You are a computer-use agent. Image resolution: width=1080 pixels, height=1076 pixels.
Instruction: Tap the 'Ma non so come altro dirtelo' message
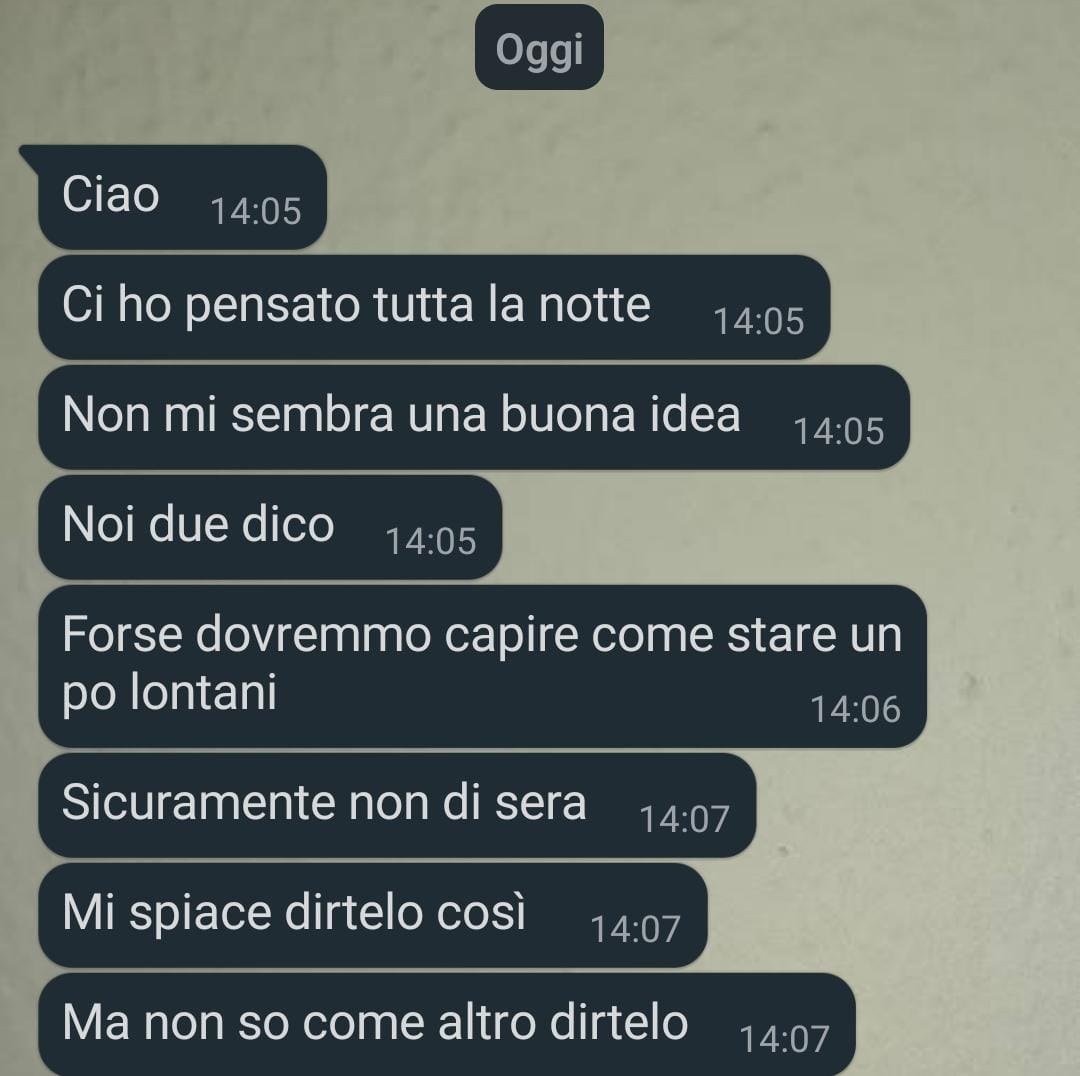[x=446, y=1025]
